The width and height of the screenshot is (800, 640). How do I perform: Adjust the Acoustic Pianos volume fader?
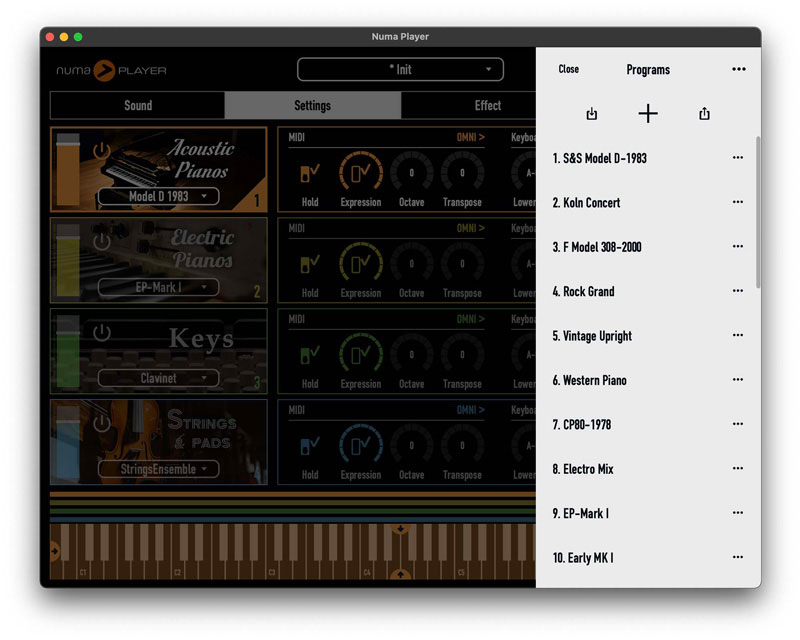coord(68,170)
